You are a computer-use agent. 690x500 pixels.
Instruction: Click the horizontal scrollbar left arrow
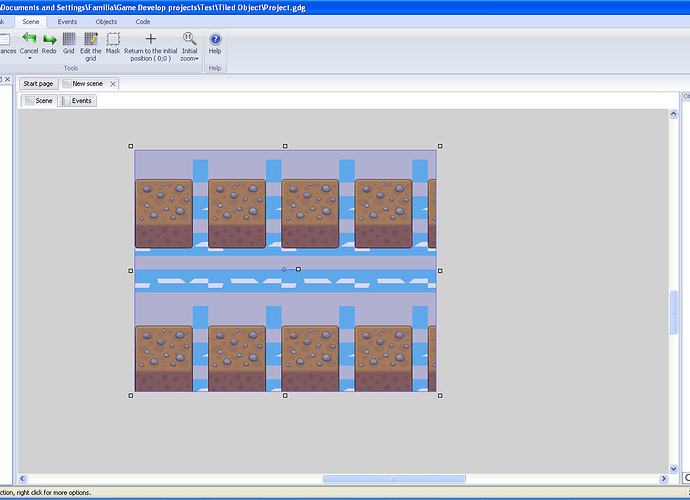point(23,478)
